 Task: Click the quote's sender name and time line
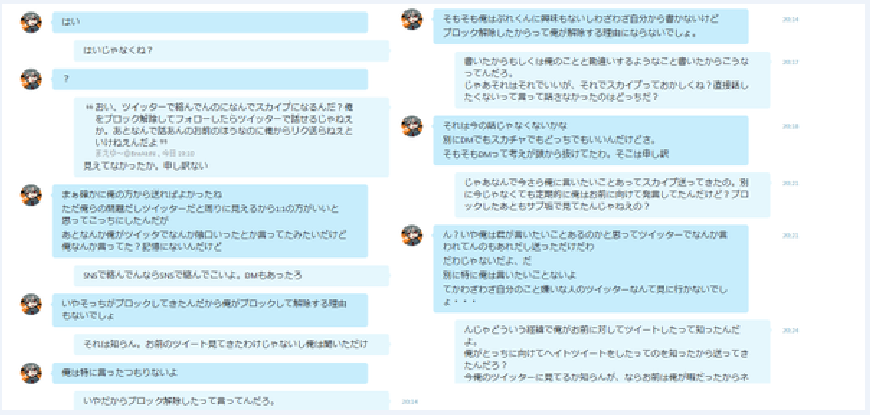point(145,153)
